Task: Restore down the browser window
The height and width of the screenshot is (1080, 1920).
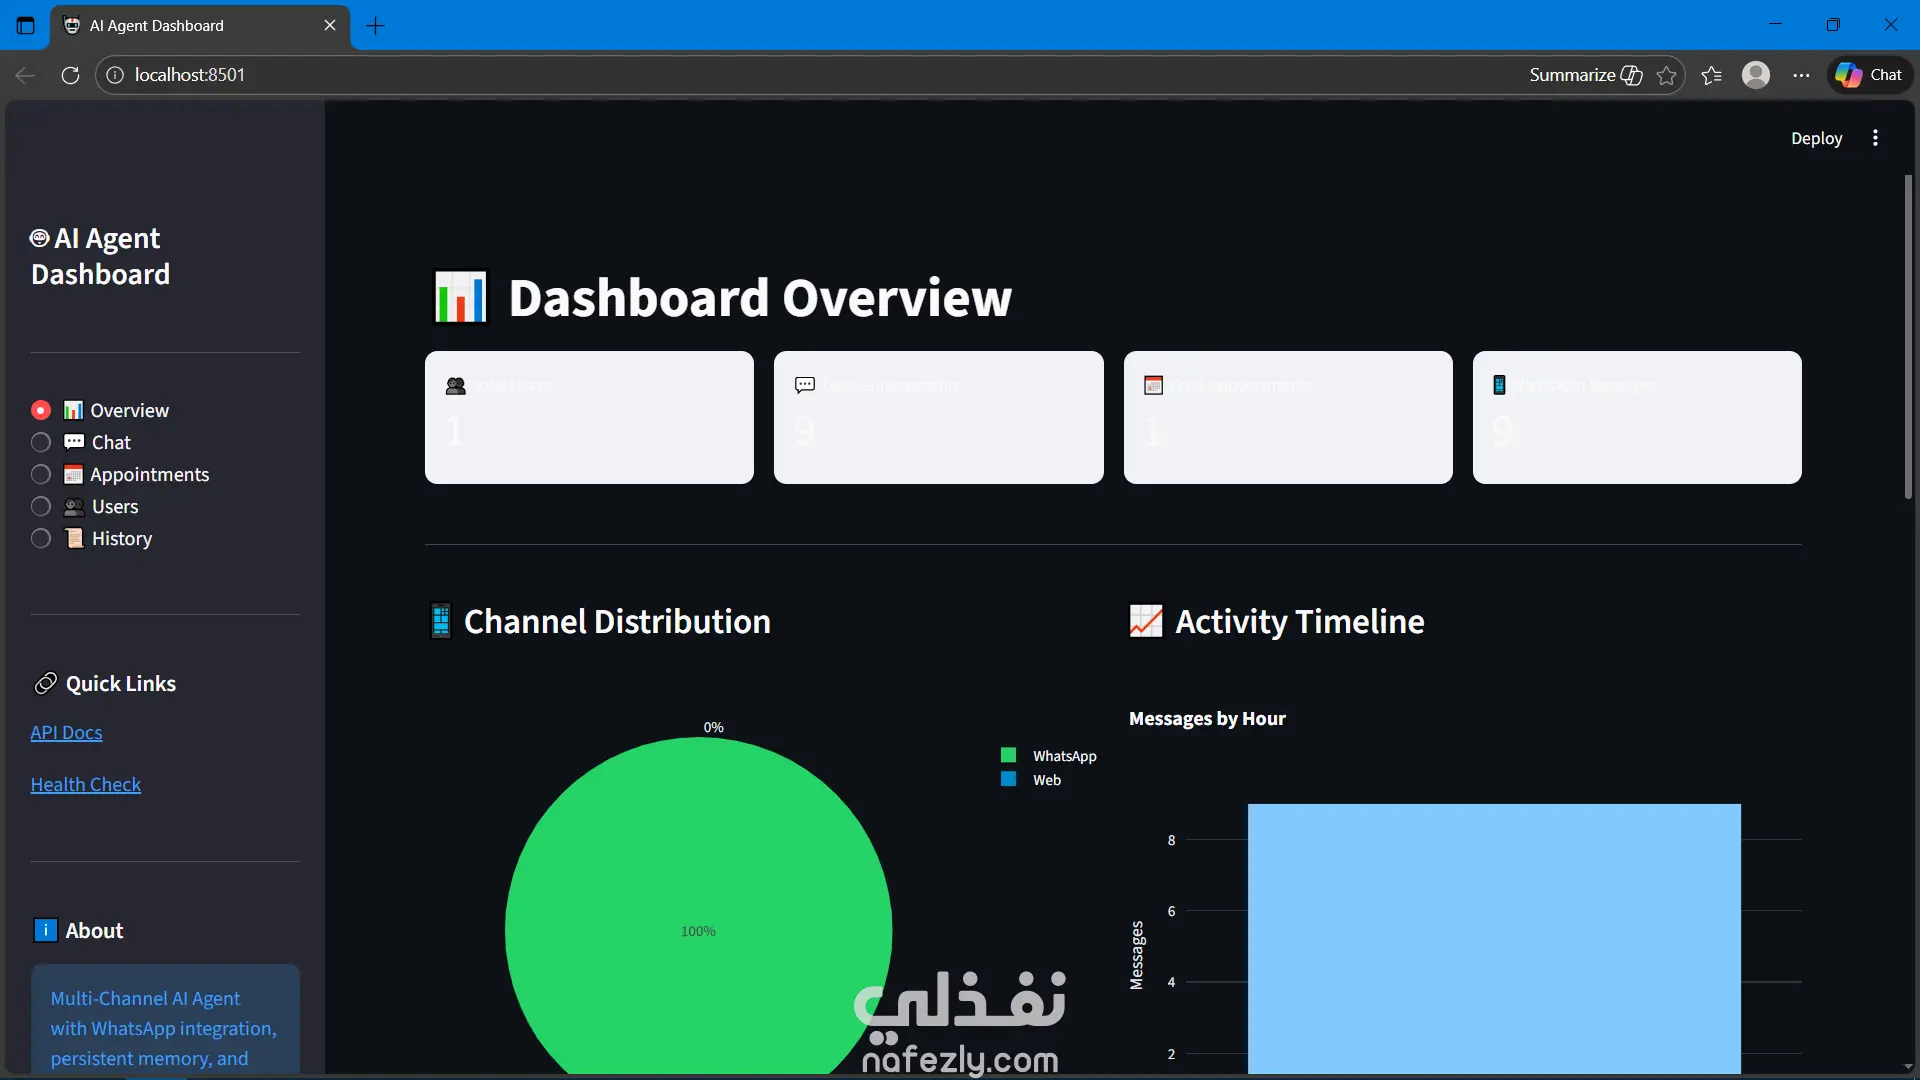Action: (x=1833, y=25)
